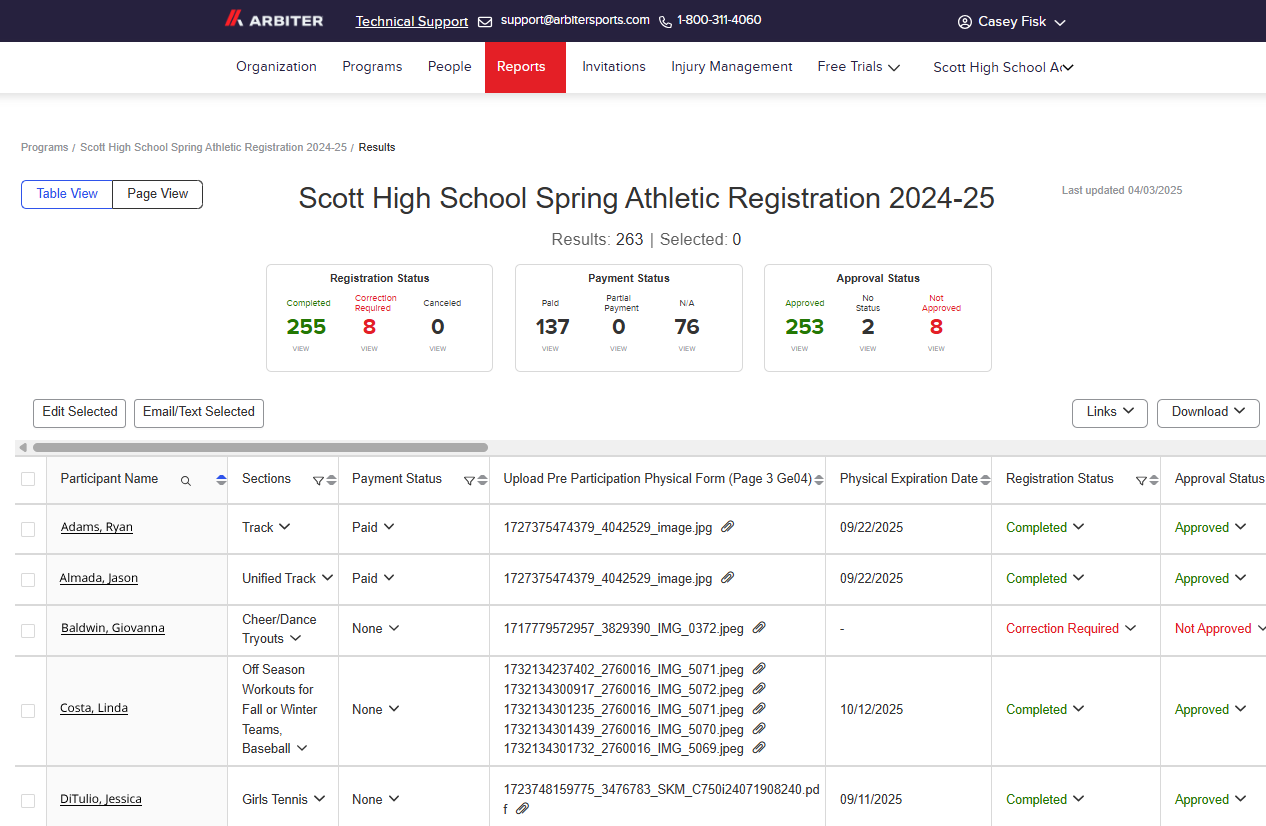The height and width of the screenshot is (826, 1266).
Task: Select Page View mode
Action: [156, 194]
